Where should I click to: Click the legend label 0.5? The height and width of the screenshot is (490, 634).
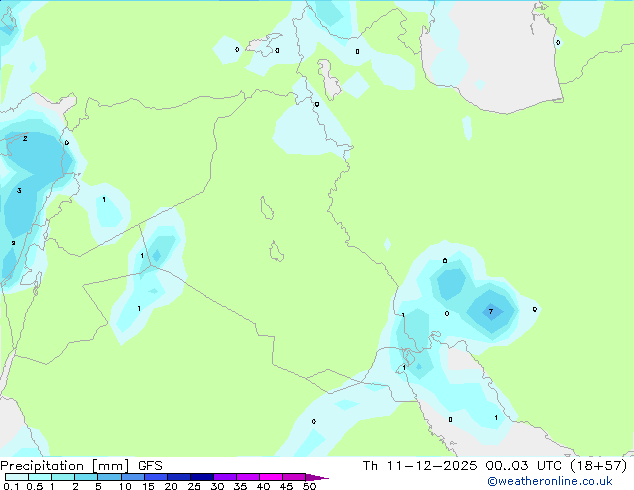34,486
